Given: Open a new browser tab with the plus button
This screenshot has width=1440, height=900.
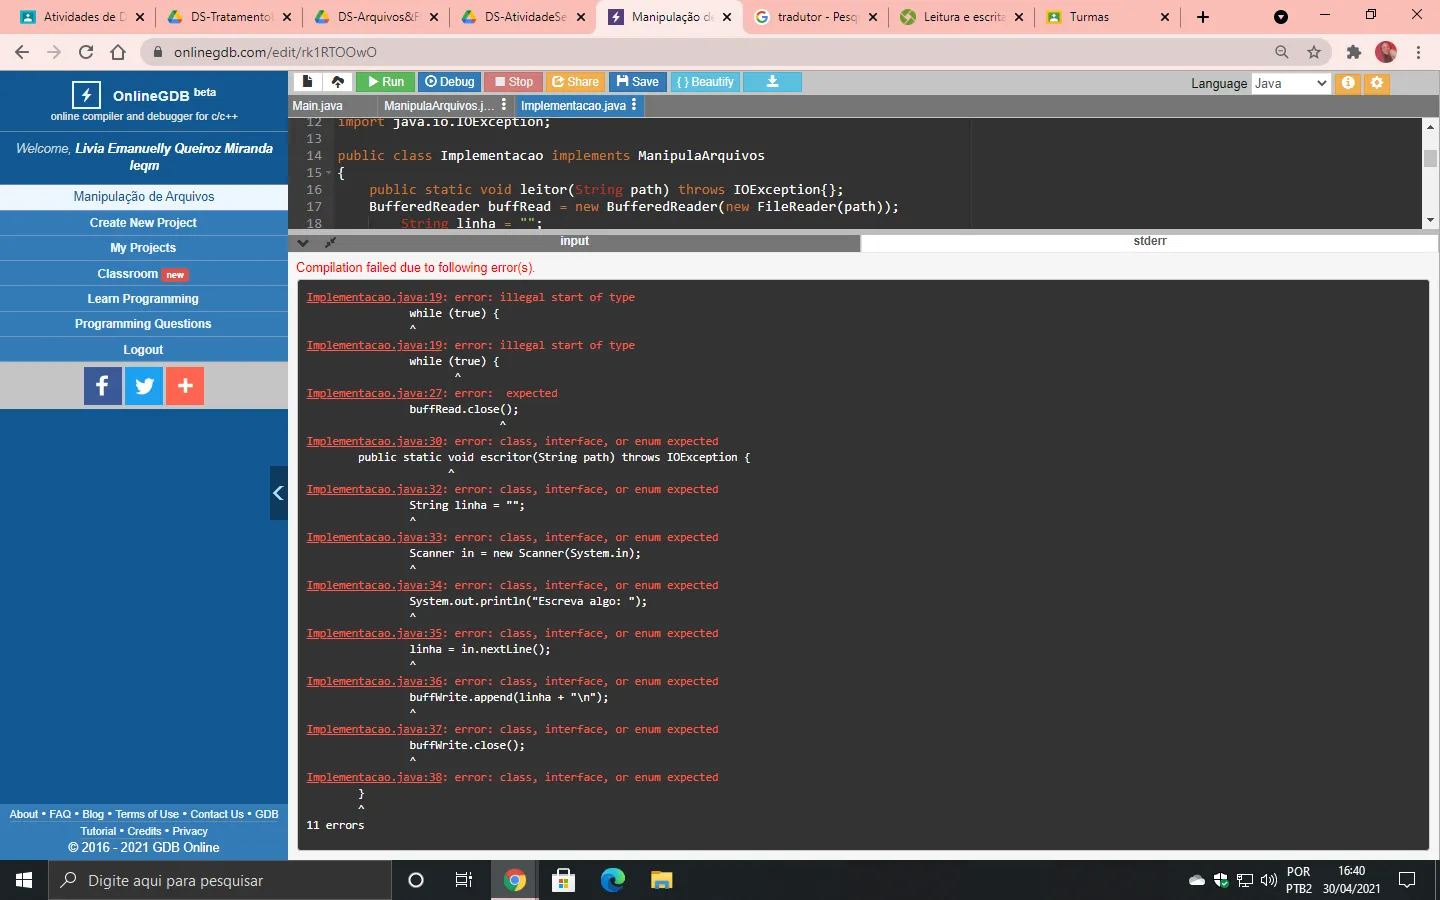Looking at the screenshot, I should tap(1203, 17).
